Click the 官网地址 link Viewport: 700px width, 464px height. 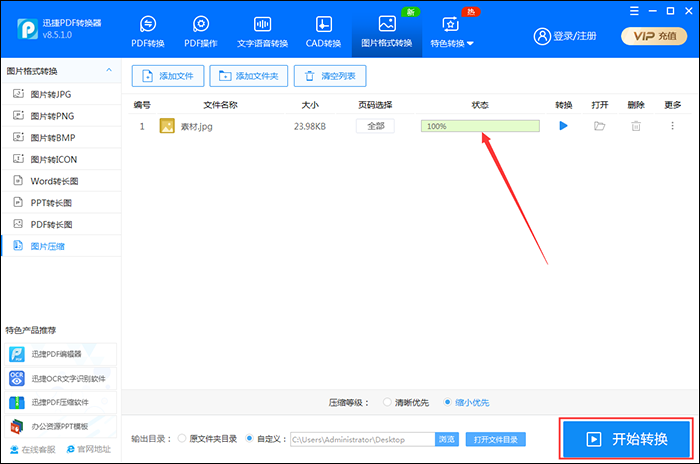pyautogui.click(x=89, y=449)
